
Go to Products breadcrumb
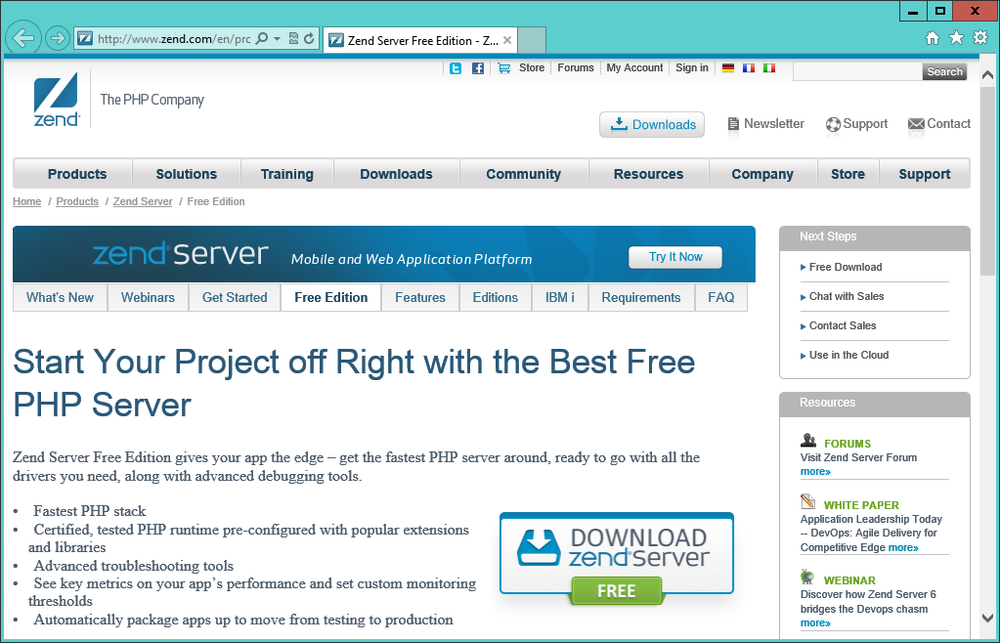tap(77, 202)
